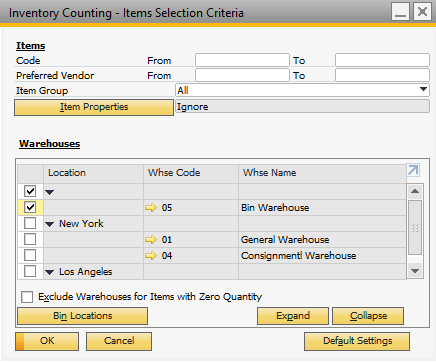The height and width of the screenshot is (362, 436).
Task: Open link arrow for warehouse 04
Action: (151, 256)
